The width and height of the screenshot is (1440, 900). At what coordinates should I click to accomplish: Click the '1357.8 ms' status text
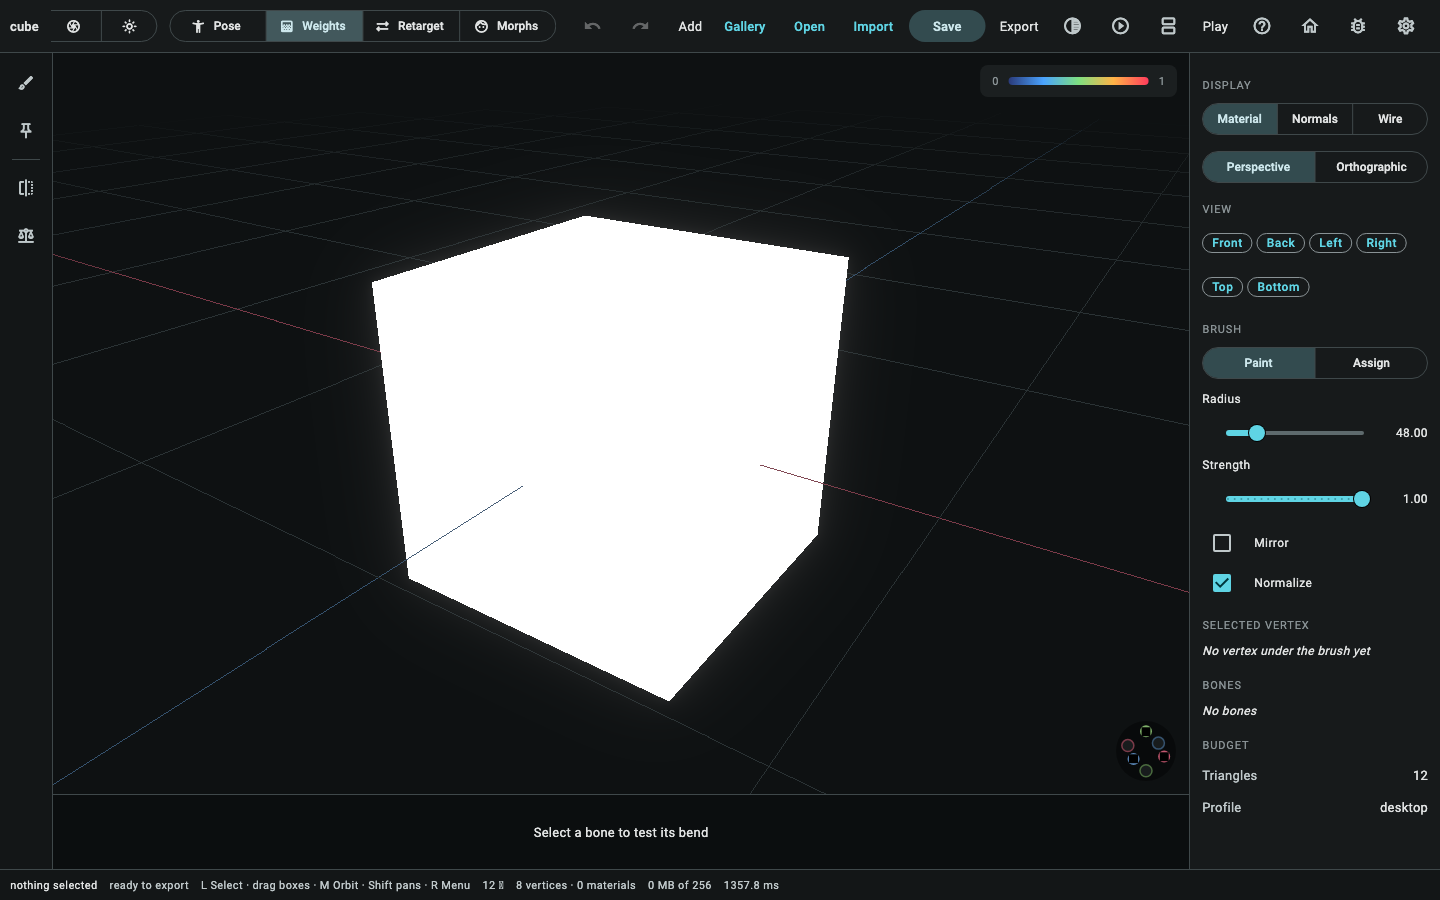click(751, 885)
